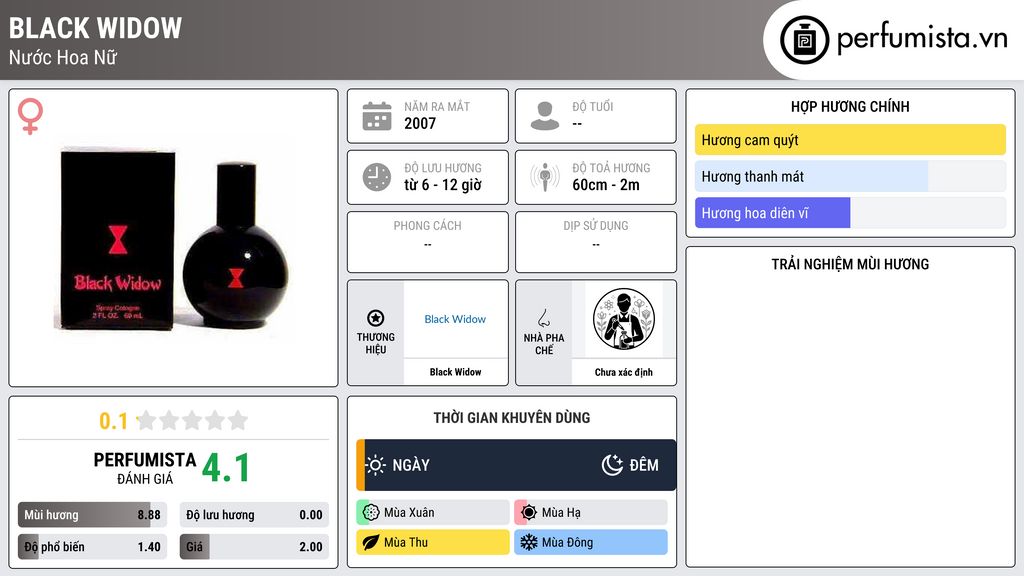Image resolution: width=1024 pixels, height=576 pixels.
Task: Click the Dịp sử dụng info card
Action: click(596, 242)
